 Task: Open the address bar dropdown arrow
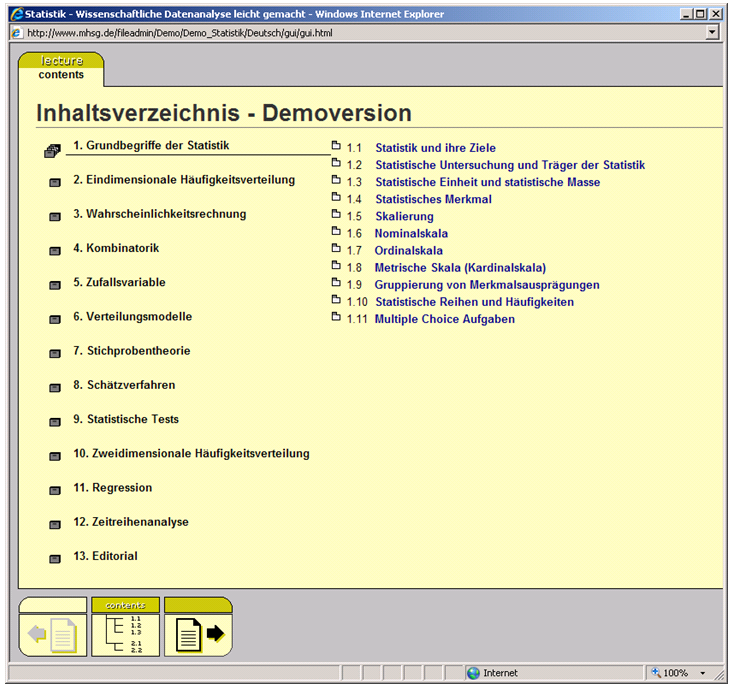click(711, 32)
